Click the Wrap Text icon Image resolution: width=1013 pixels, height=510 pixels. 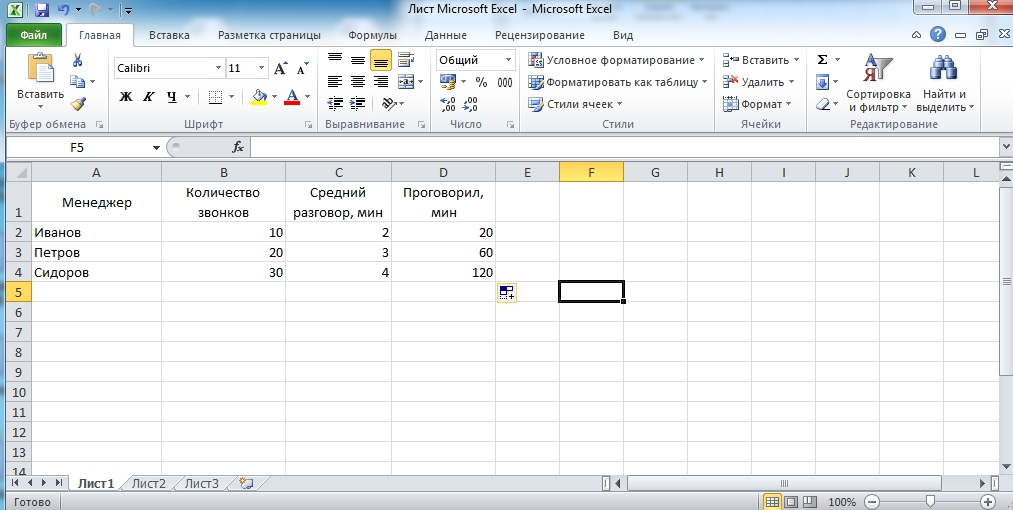(x=406, y=60)
